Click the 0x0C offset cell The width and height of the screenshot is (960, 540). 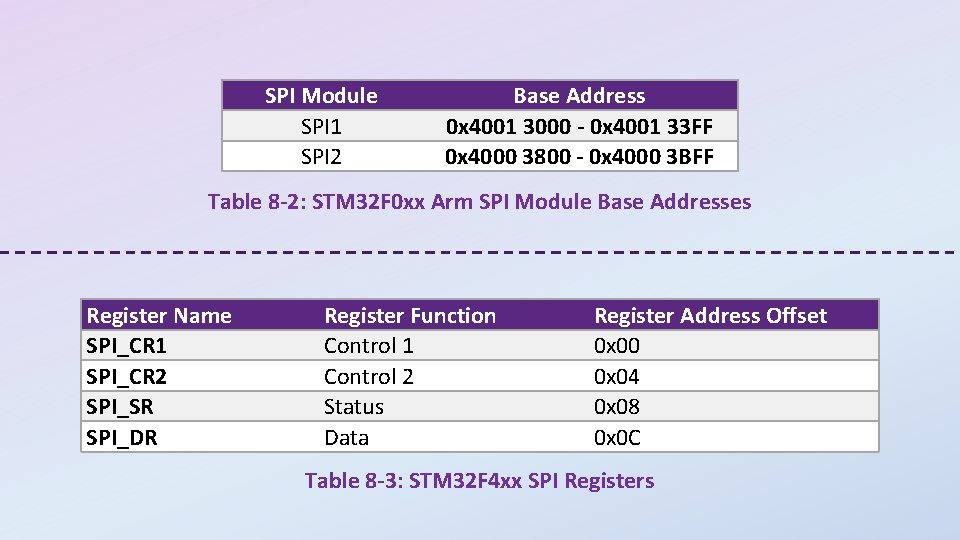click(617, 438)
